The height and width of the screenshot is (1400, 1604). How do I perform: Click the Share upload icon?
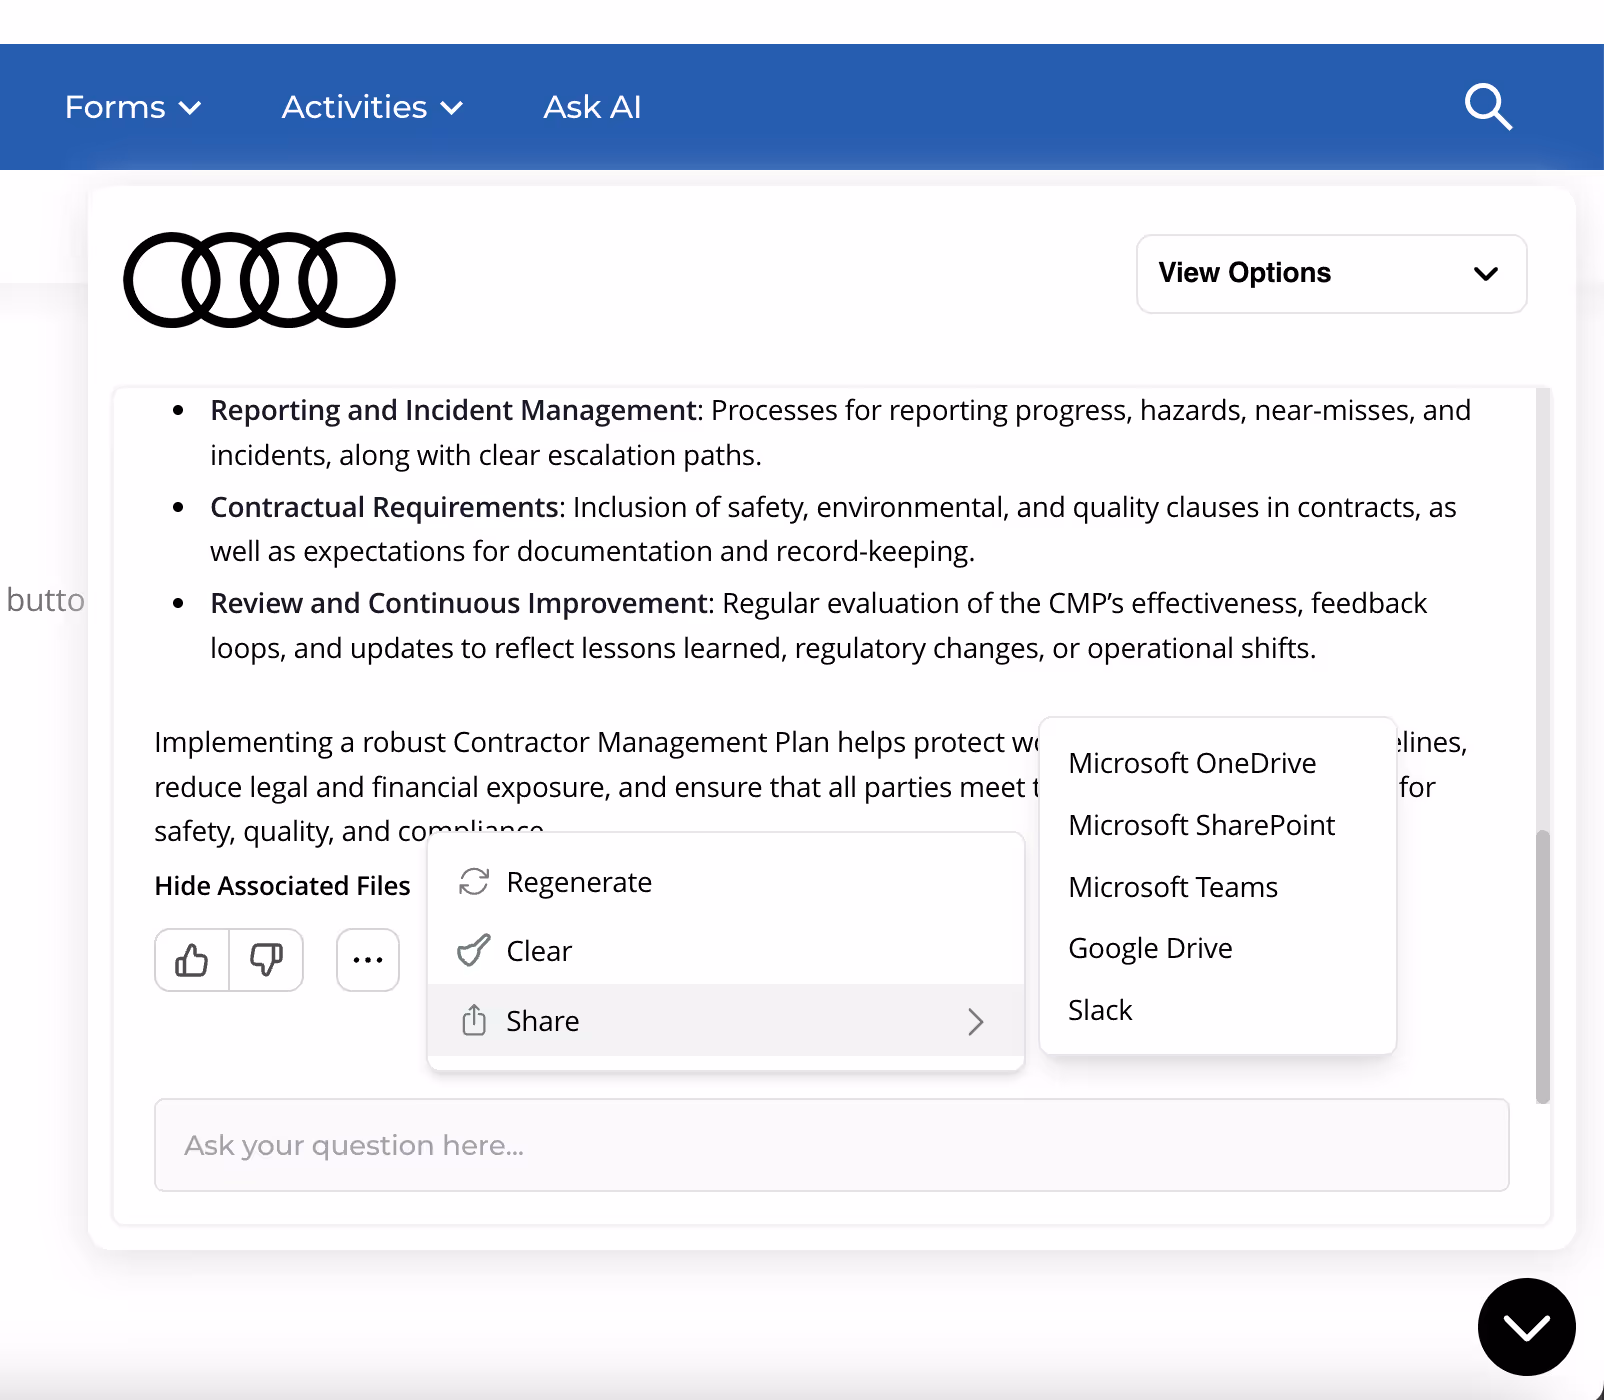coord(474,1020)
